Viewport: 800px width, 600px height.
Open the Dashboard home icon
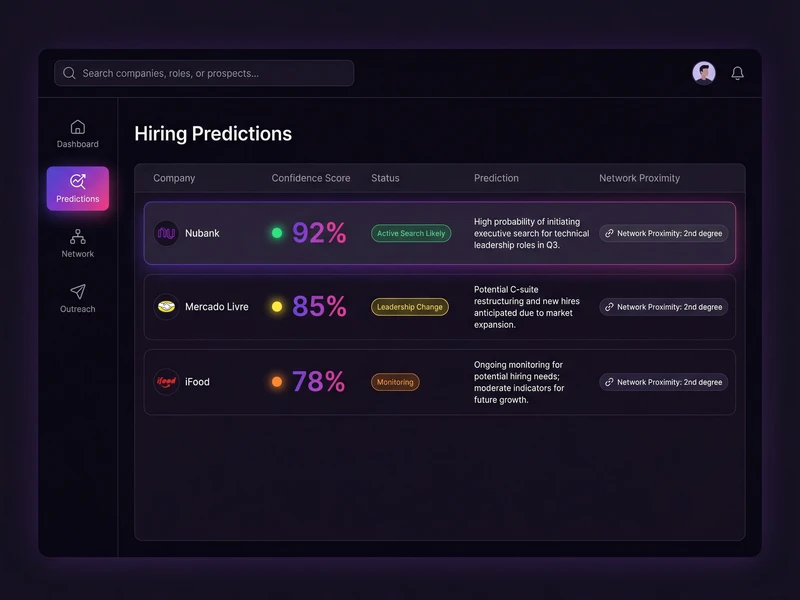[77, 127]
